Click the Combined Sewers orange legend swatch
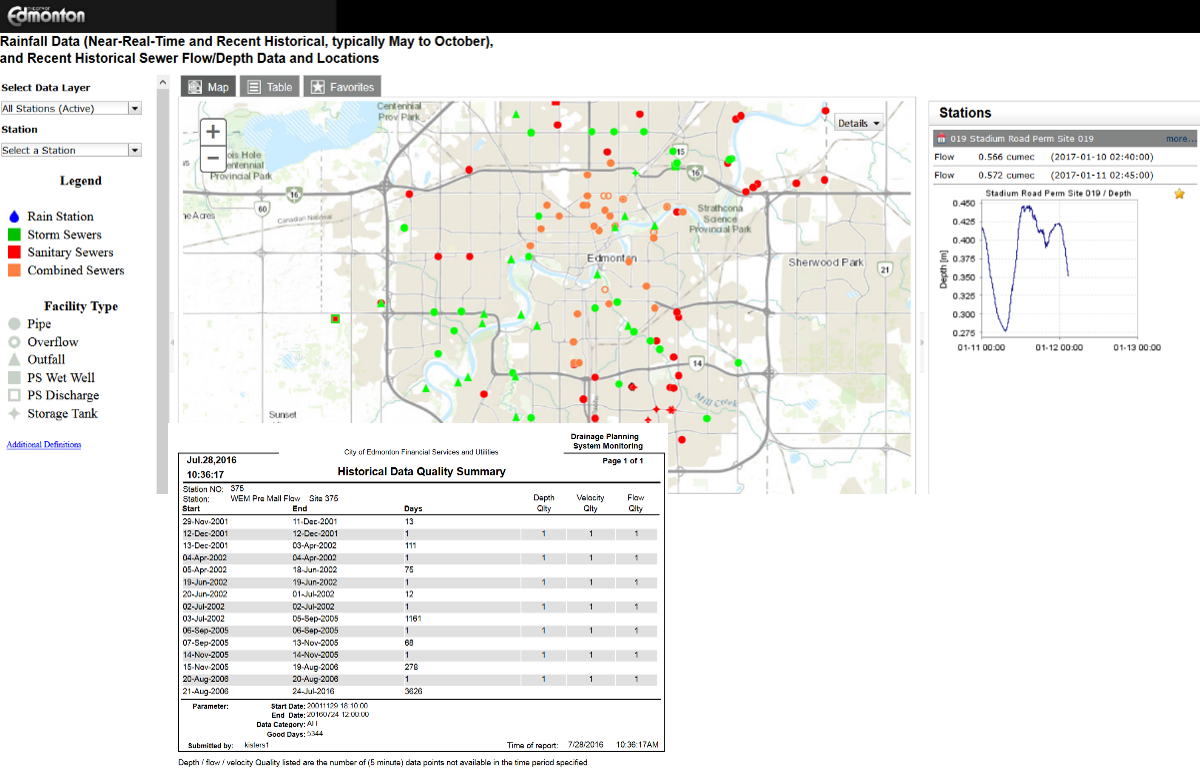 click(13, 270)
